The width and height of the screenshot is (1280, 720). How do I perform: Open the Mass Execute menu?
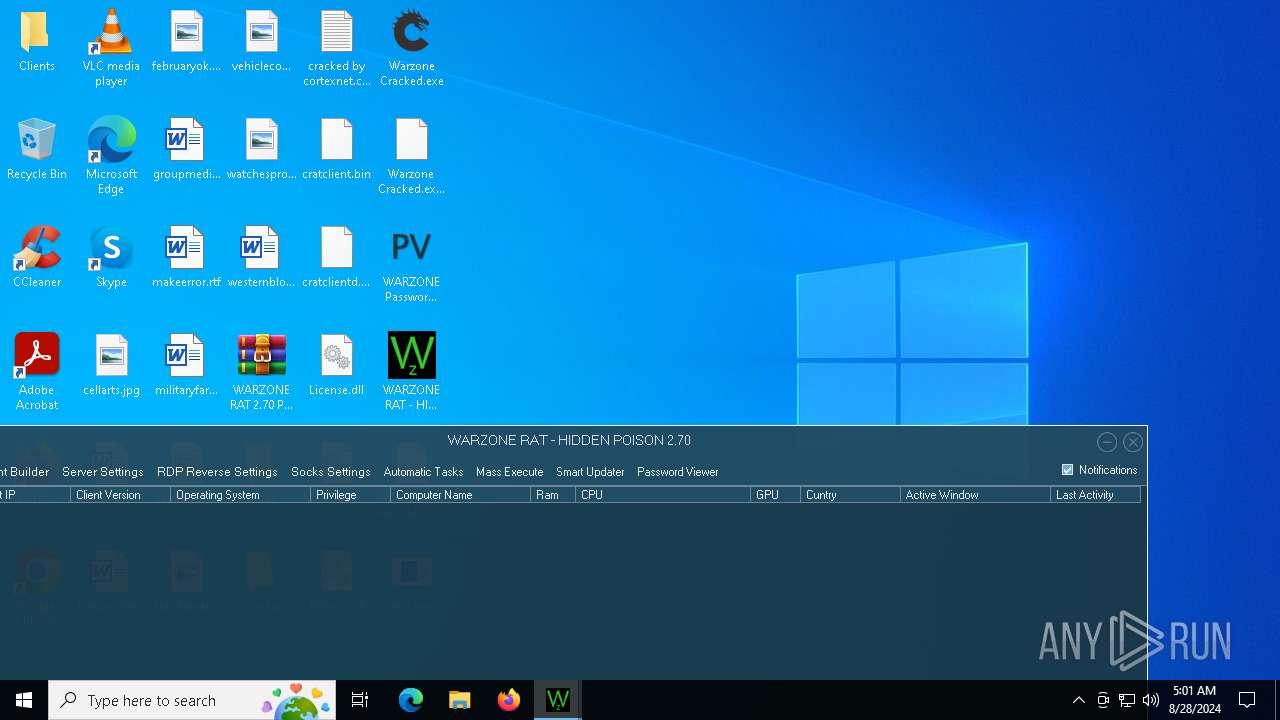(510, 472)
